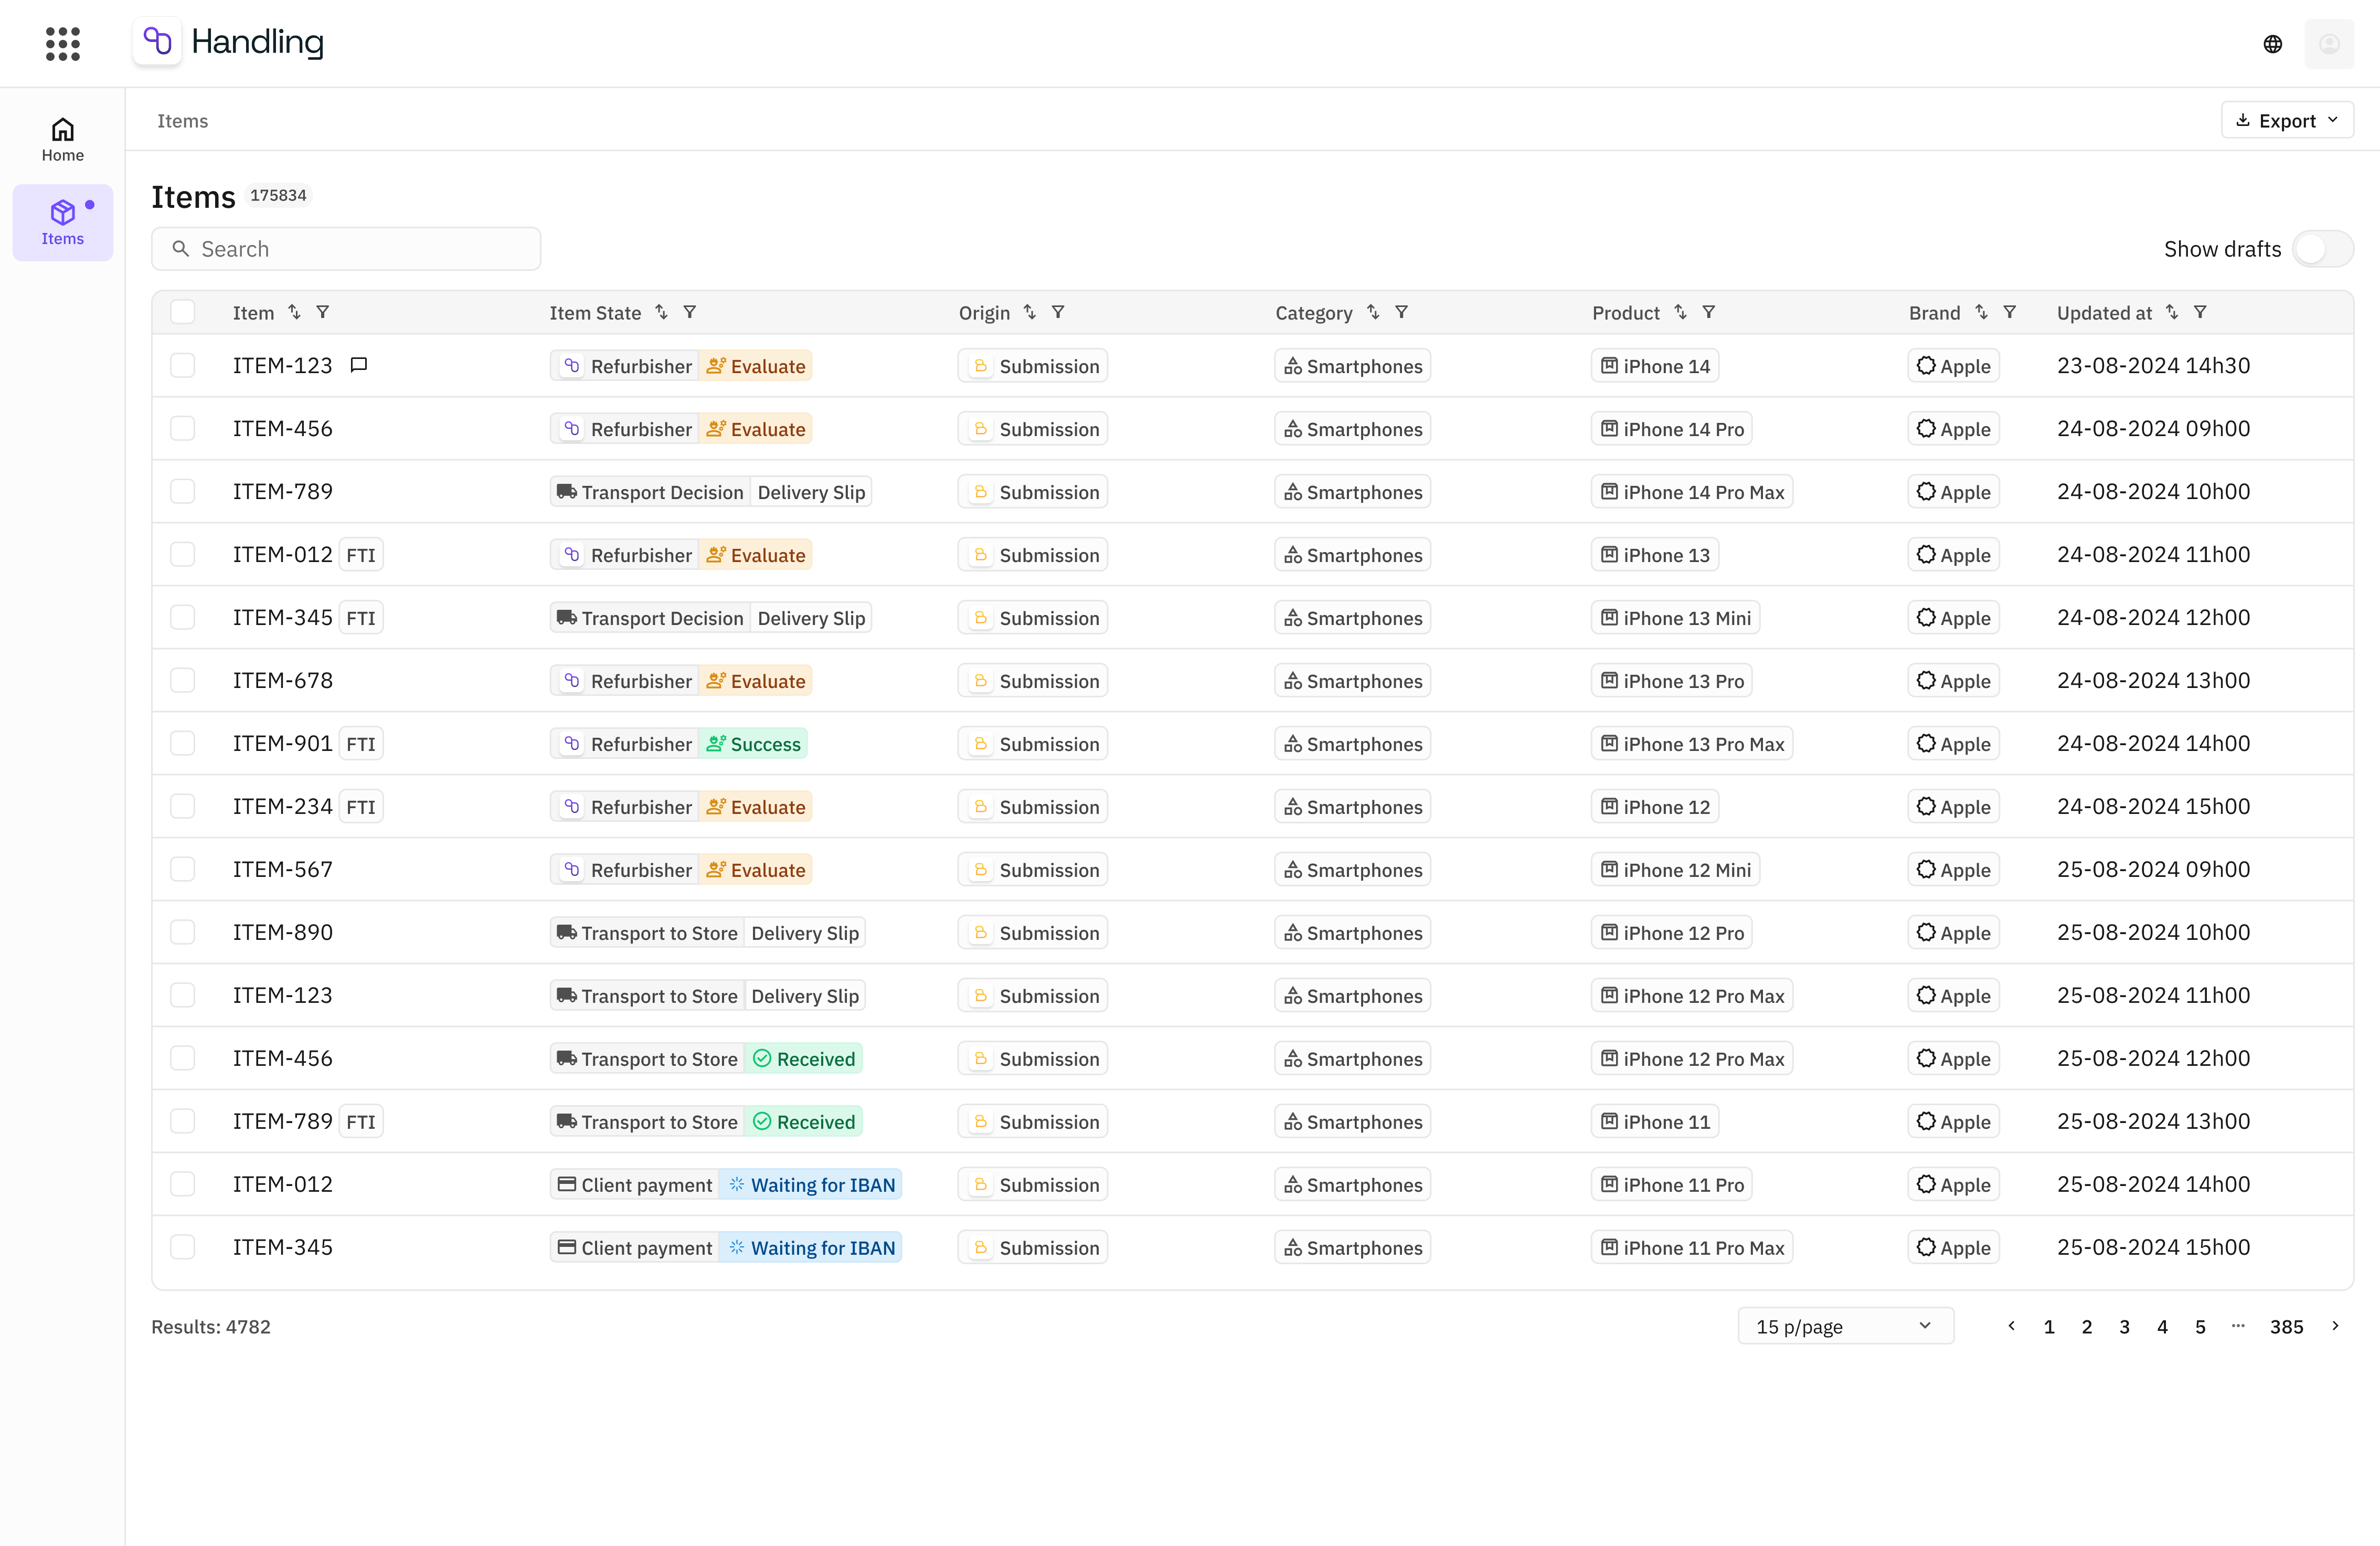Click the filter icon on the Brand column
Viewport: 2380px width, 1546px height.
pos(2010,312)
